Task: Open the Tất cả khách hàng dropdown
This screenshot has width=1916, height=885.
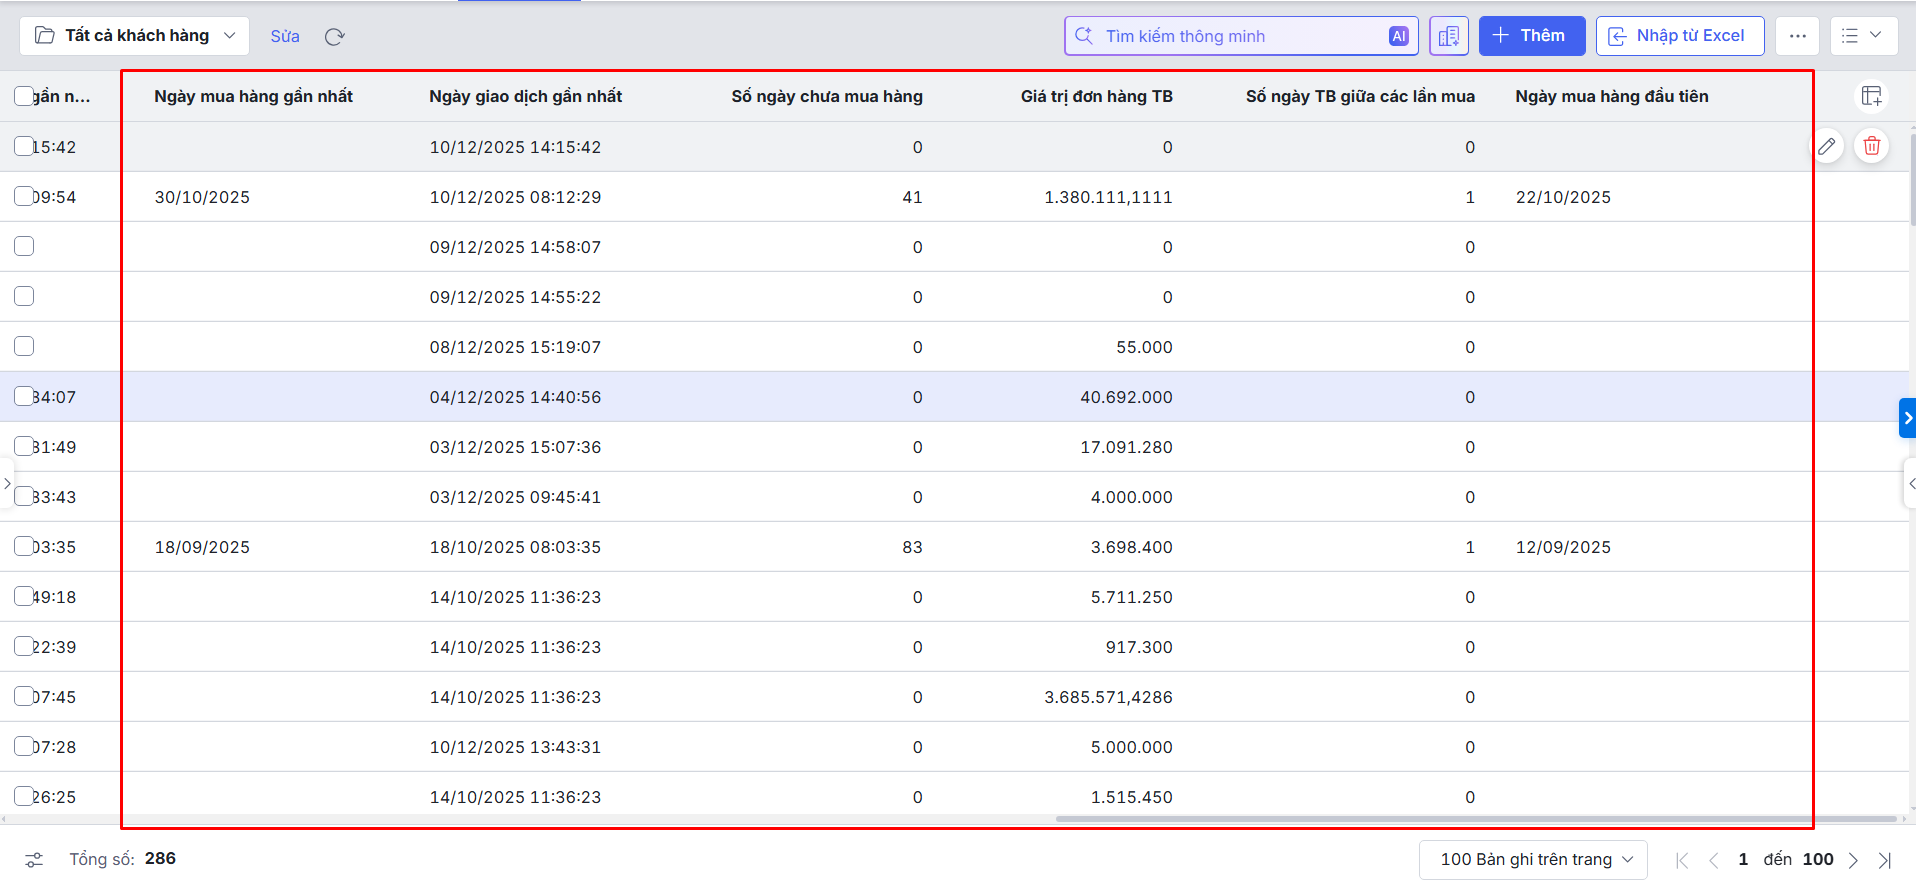Action: point(135,36)
